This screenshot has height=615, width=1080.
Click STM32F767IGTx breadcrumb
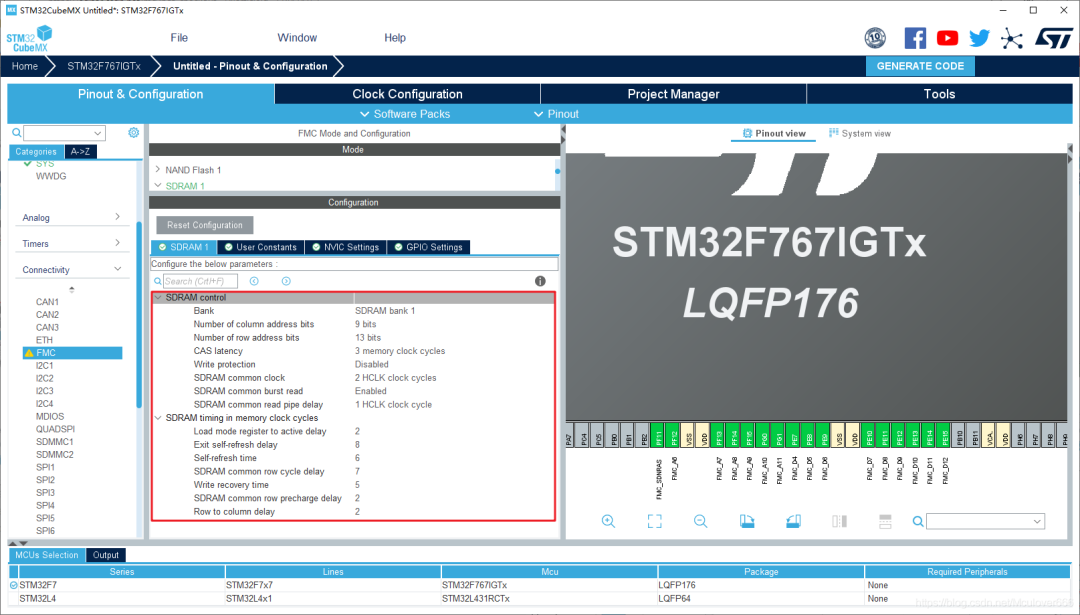tap(104, 66)
